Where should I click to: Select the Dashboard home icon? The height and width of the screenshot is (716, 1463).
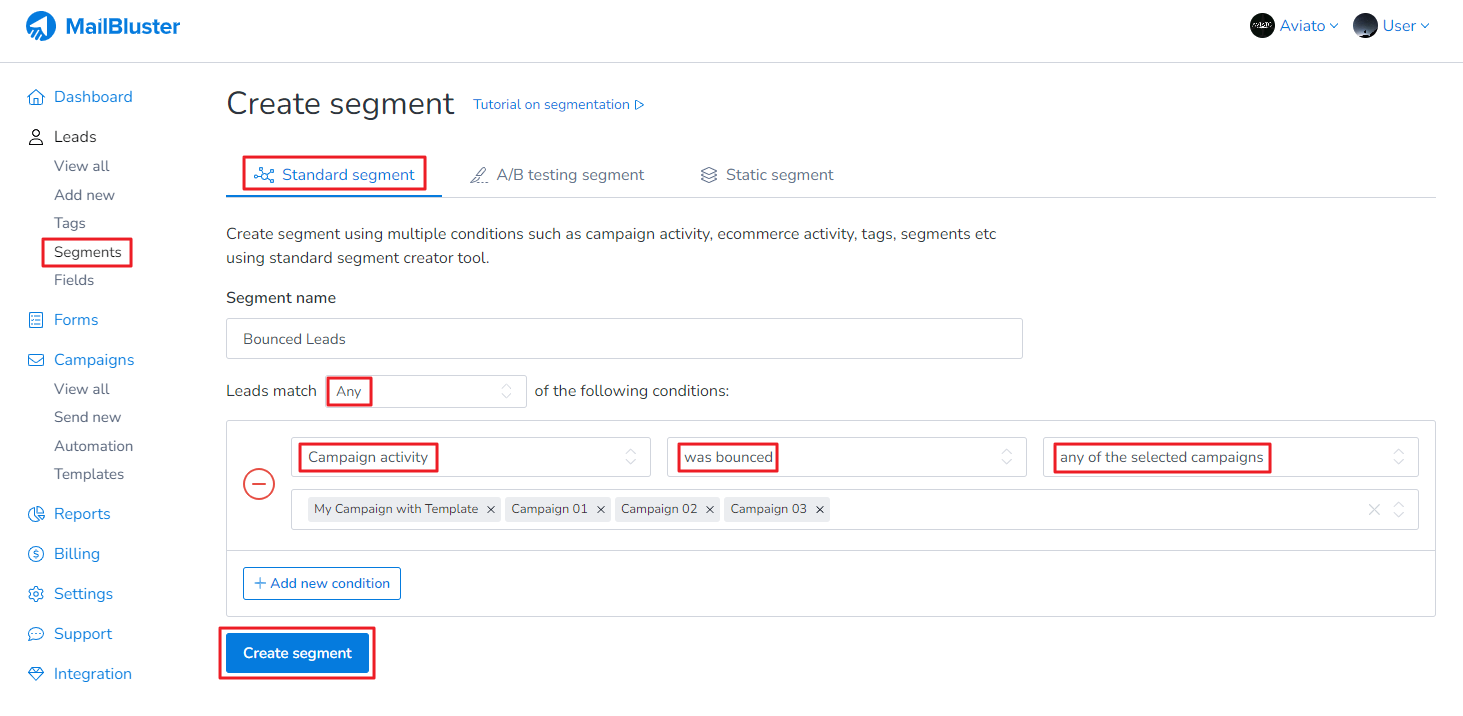pyautogui.click(x=36, y=96)
